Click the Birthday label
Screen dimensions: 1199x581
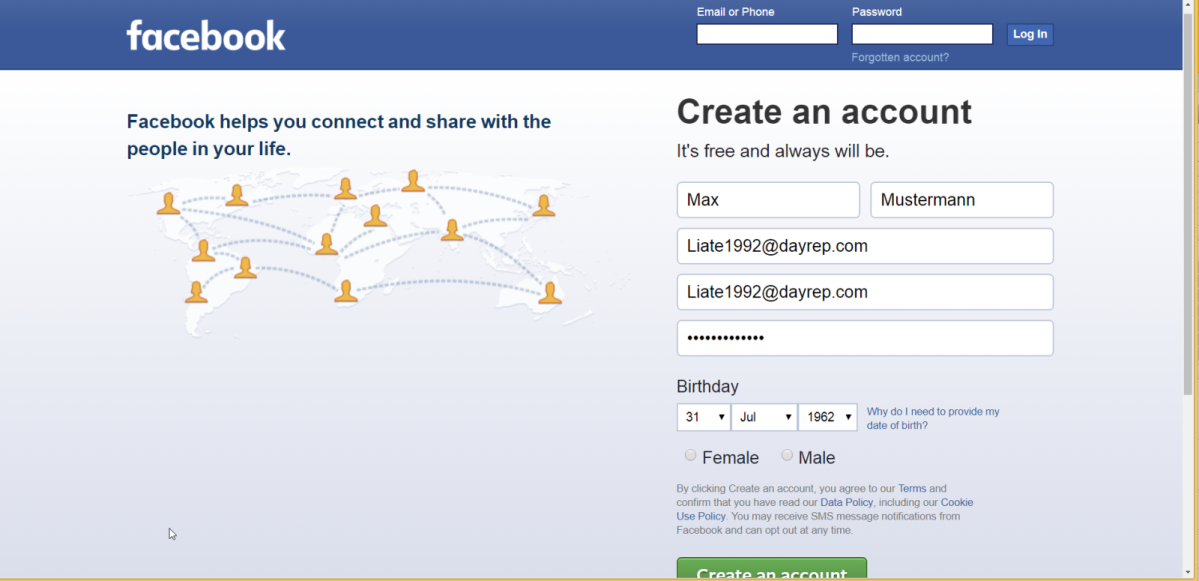click(x=707, y=387)
